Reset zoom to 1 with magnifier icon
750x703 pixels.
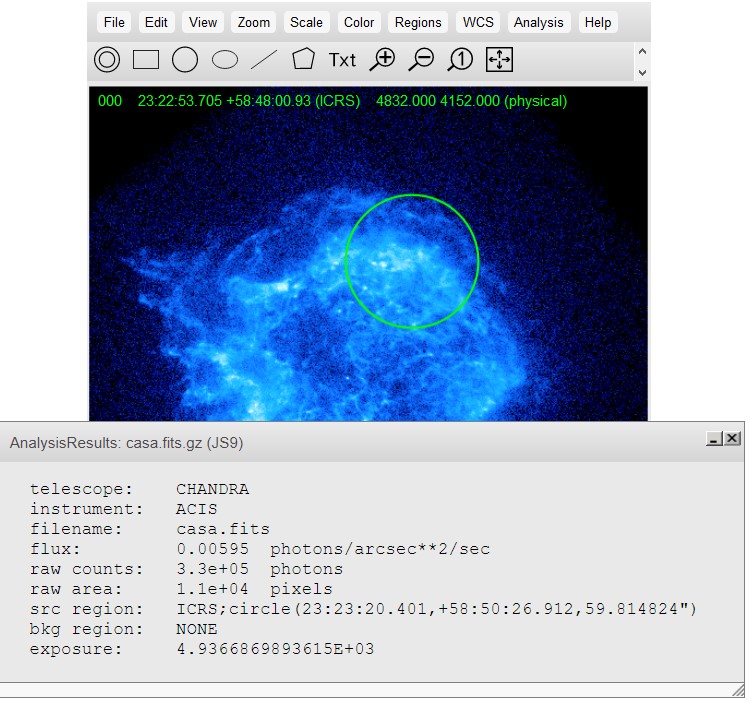pos(460,60)
